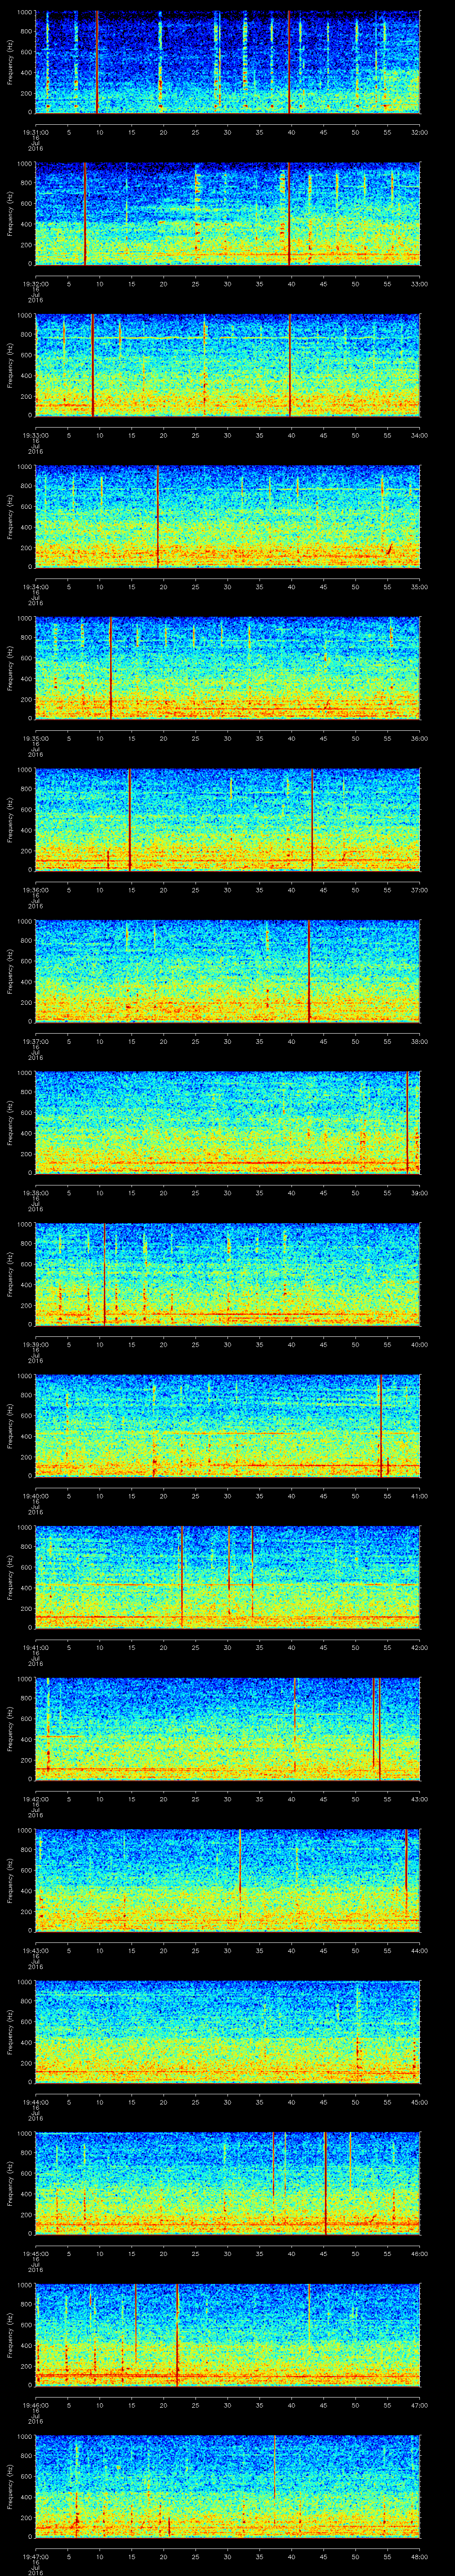This screenshot has height=2576, width=455.
Task: Select the spectrogram starting at 19:38:00
Action: pos(228,1123)
